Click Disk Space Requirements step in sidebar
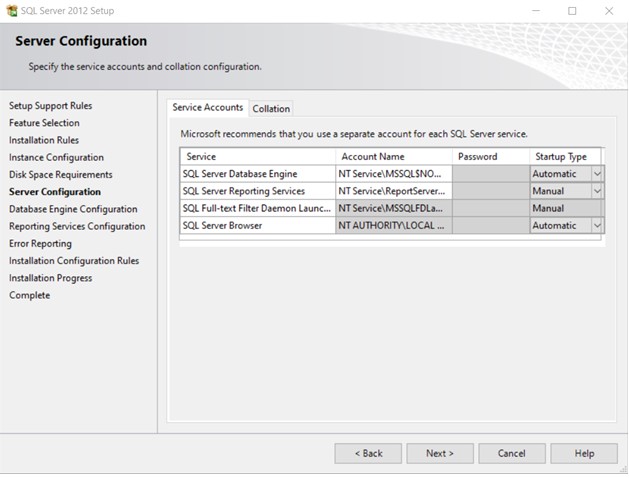The image size is (629, 478). click(61, 175)
